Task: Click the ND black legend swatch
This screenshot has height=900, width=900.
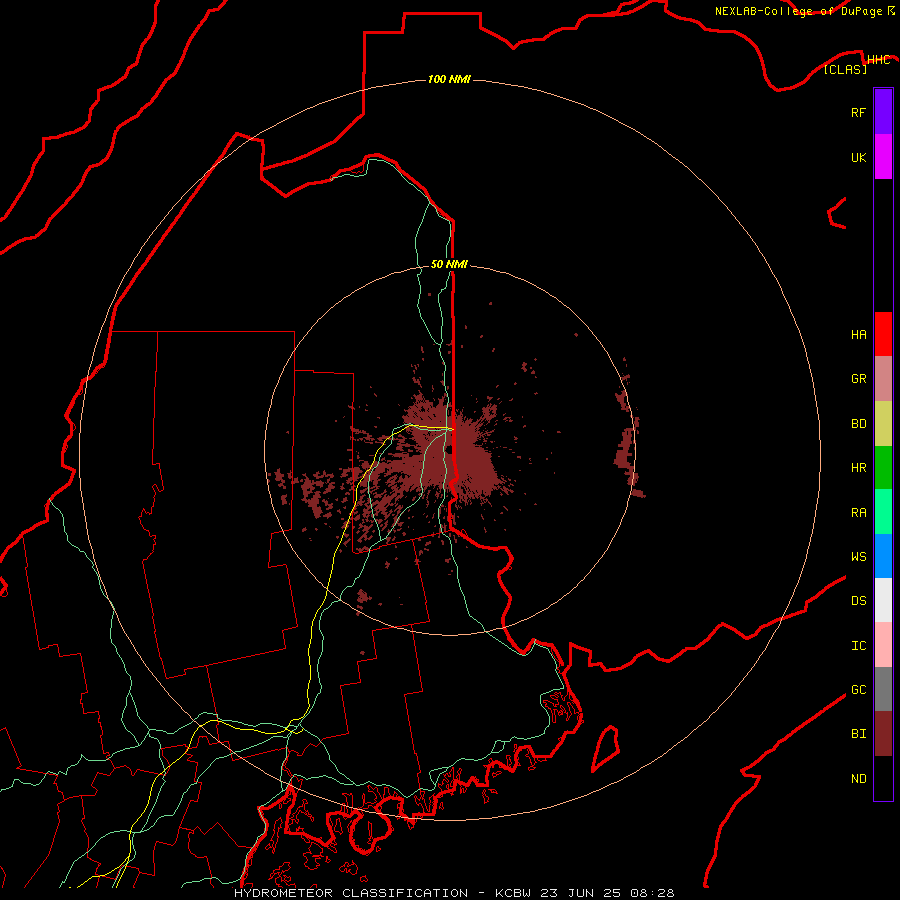Action: coord(883,778)
